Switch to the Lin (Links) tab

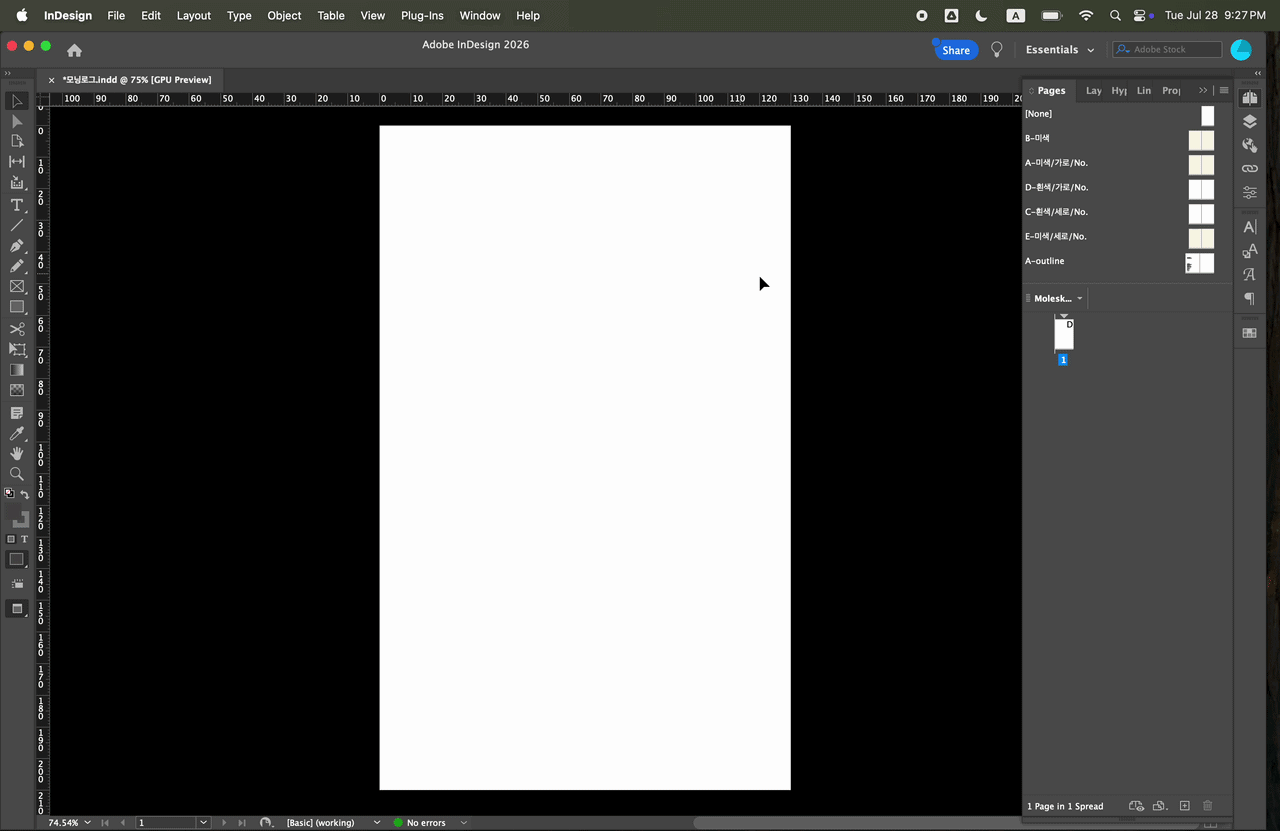pyautogui.click(x=1144, y=90)
